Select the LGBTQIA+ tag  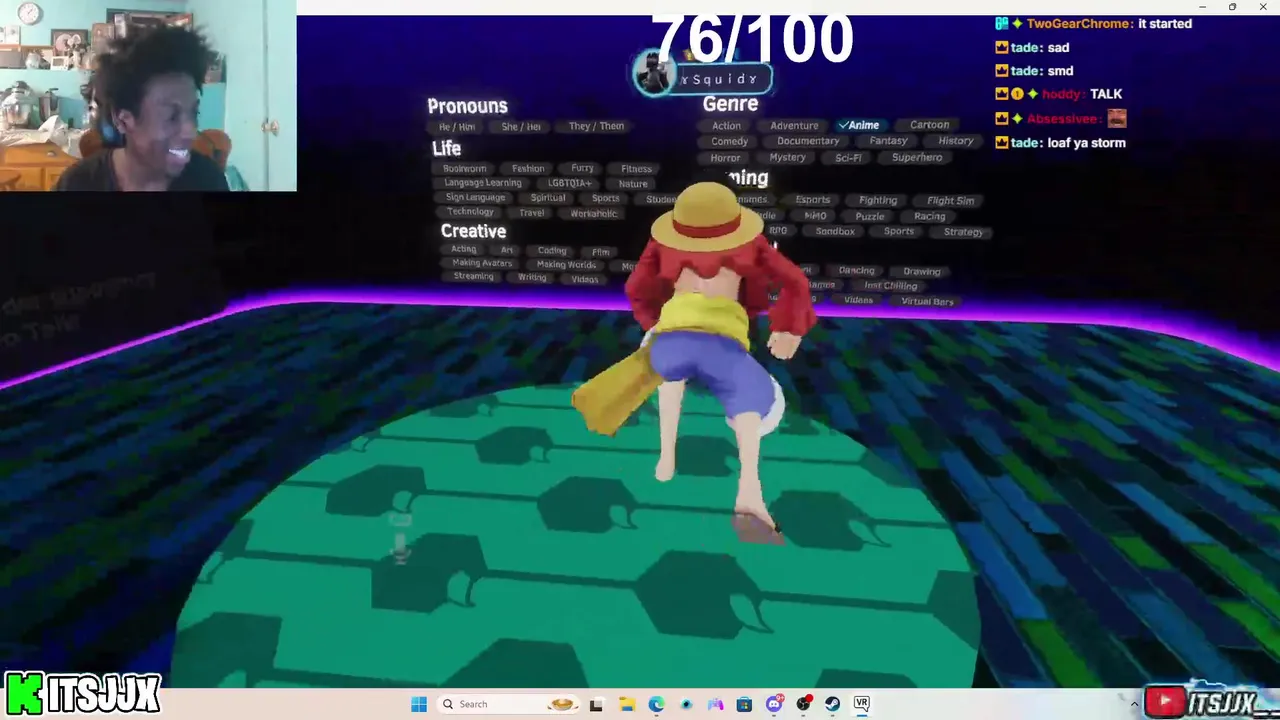coord(569,184)
